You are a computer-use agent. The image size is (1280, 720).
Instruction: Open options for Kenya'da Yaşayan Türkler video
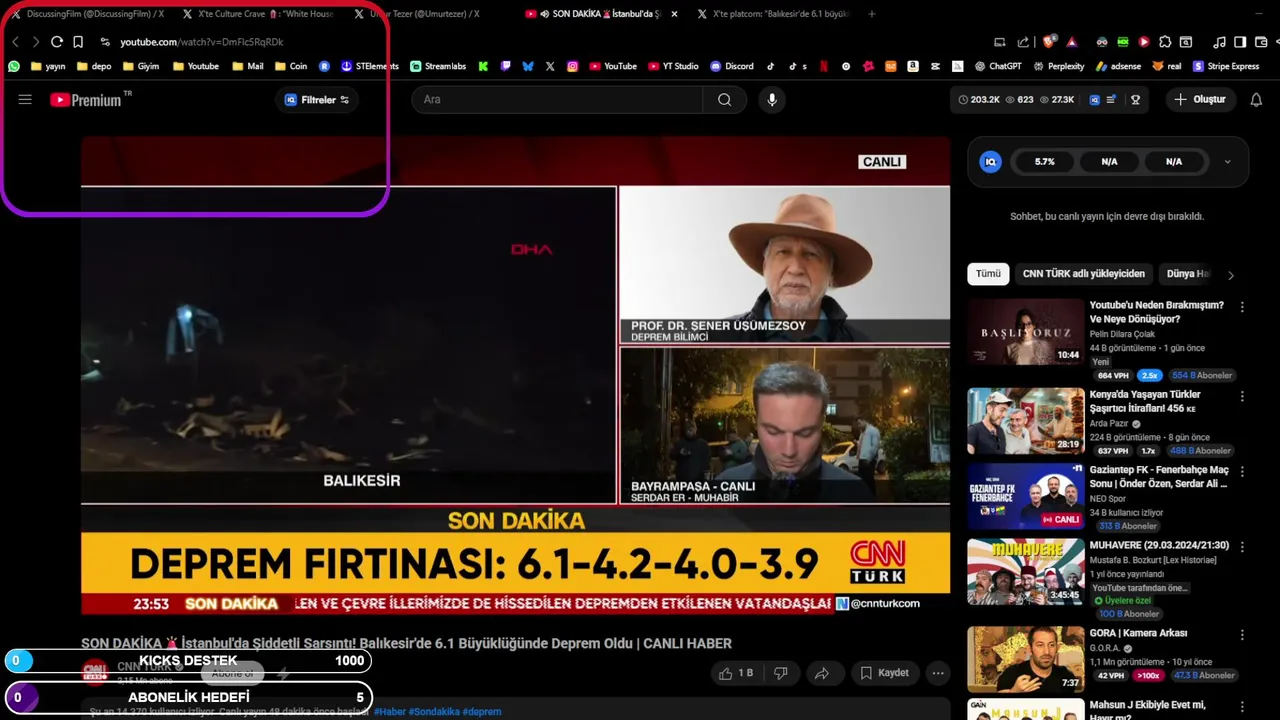[1242, 397]
